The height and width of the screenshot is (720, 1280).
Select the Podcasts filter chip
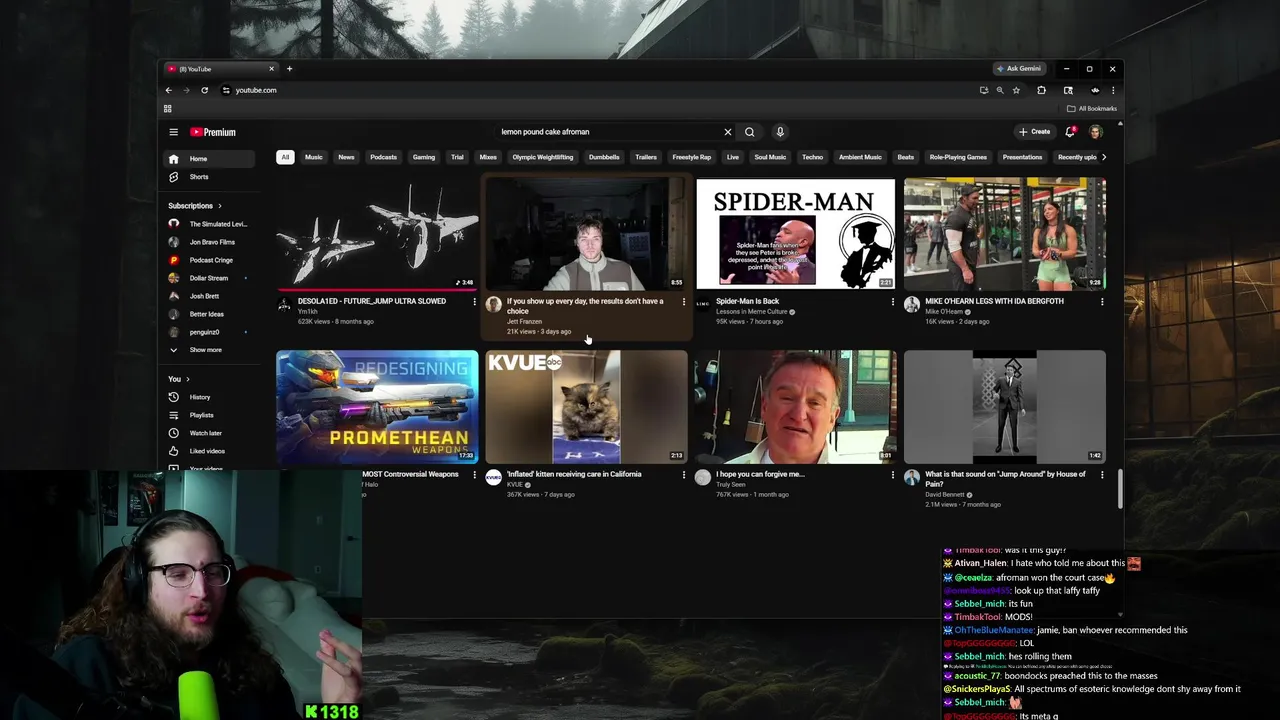pyautogui.click(x=383, y=157)
